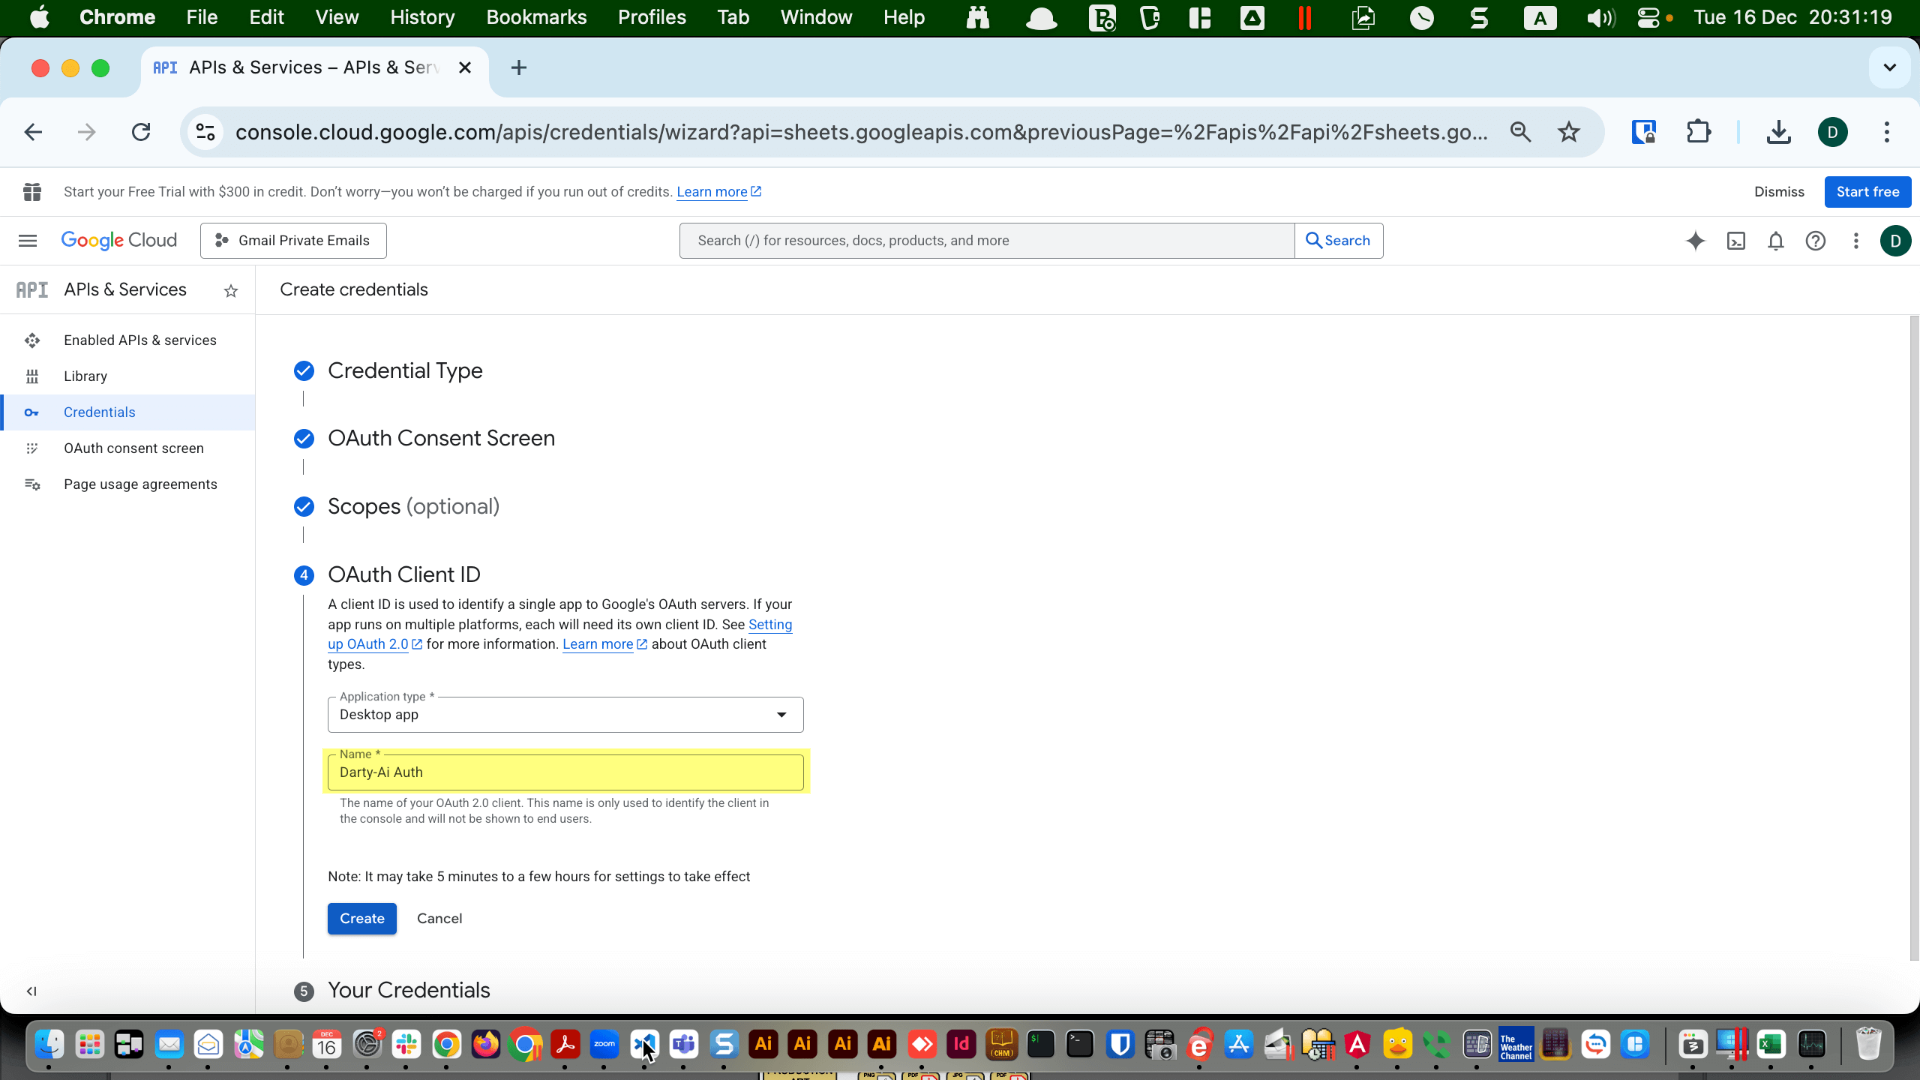The image size is (1920, 1080).
Task: Open the navigation hamburger menu
Action: pos(27,240)
